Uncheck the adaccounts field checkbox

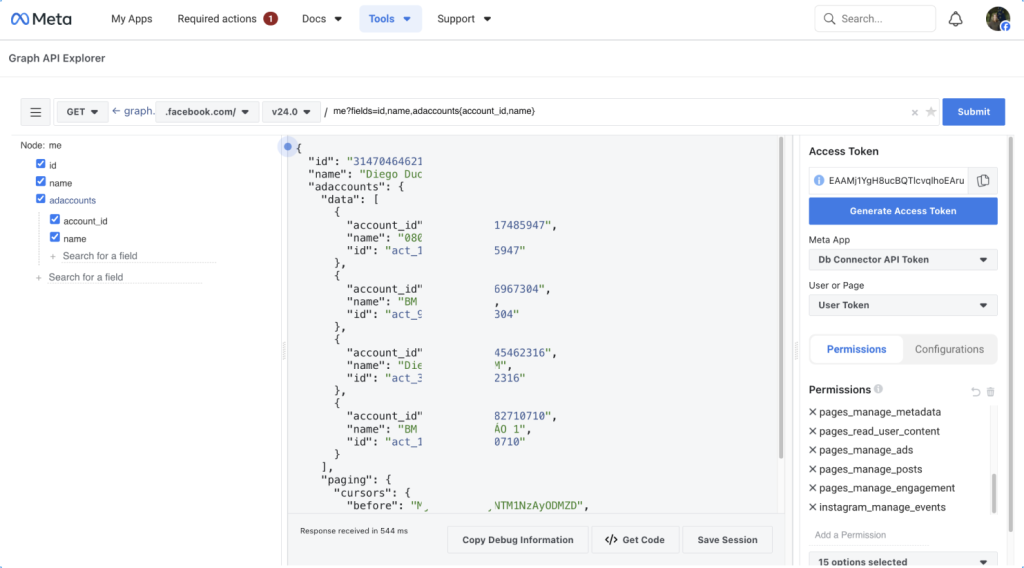(x=41, y=200)
